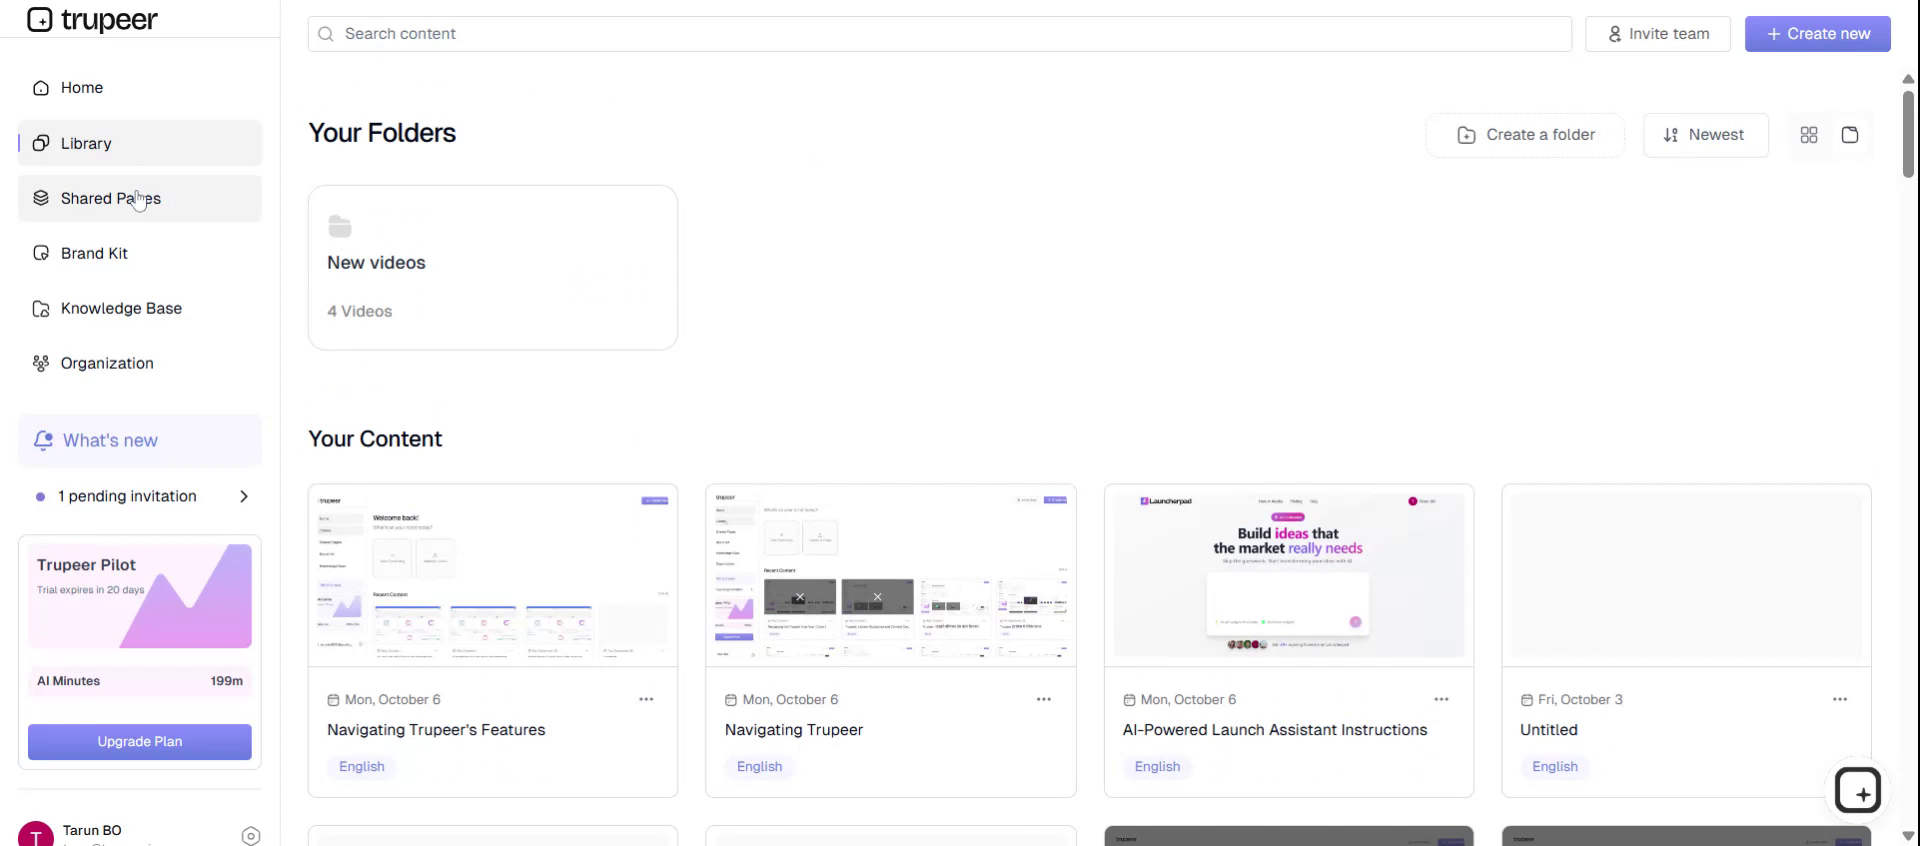Click English tag on Untitled card
This screenshot has width=1920, height=846.
(x=1555, y=767)
